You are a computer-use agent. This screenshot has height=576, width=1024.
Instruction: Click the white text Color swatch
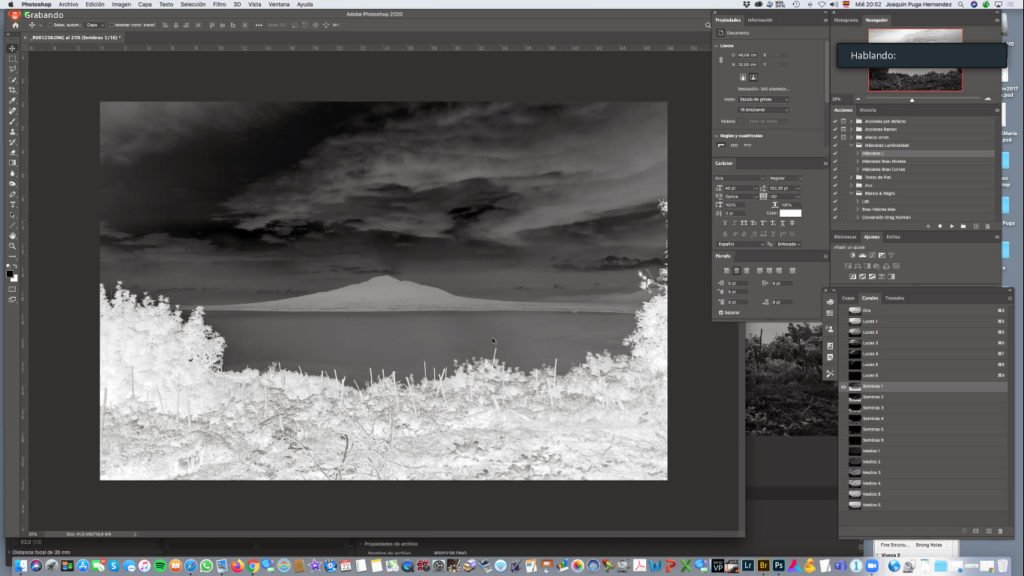pyautogui.click(x=790, y=213)
